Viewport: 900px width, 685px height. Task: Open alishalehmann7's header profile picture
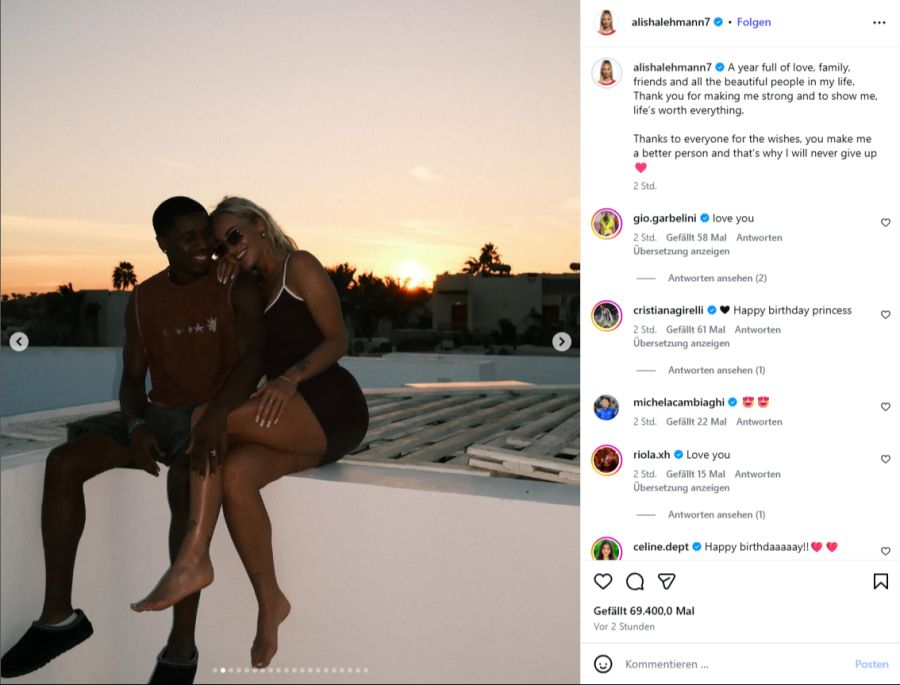coord(607,22)
